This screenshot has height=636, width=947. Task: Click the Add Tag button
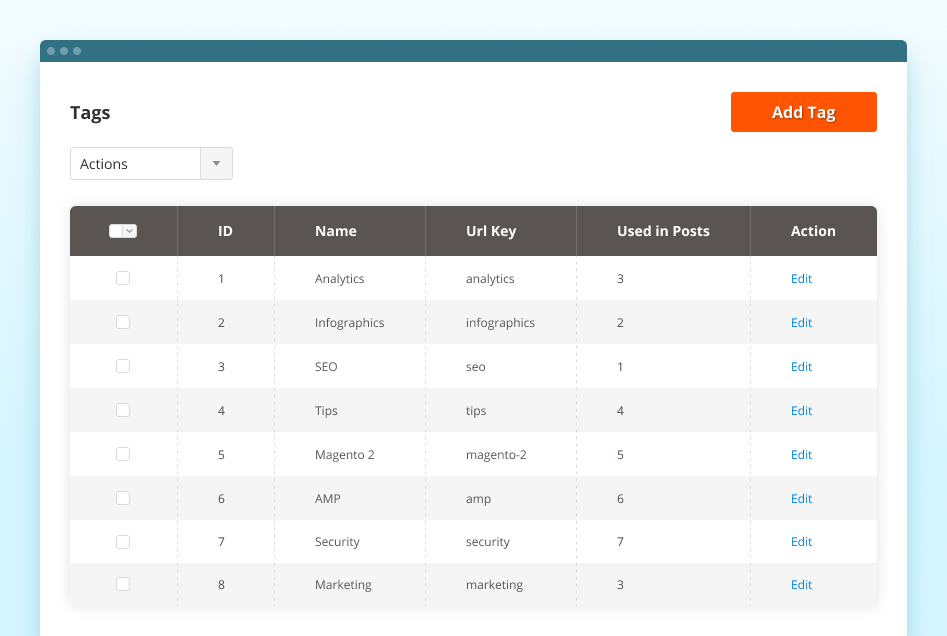(803, 112)
